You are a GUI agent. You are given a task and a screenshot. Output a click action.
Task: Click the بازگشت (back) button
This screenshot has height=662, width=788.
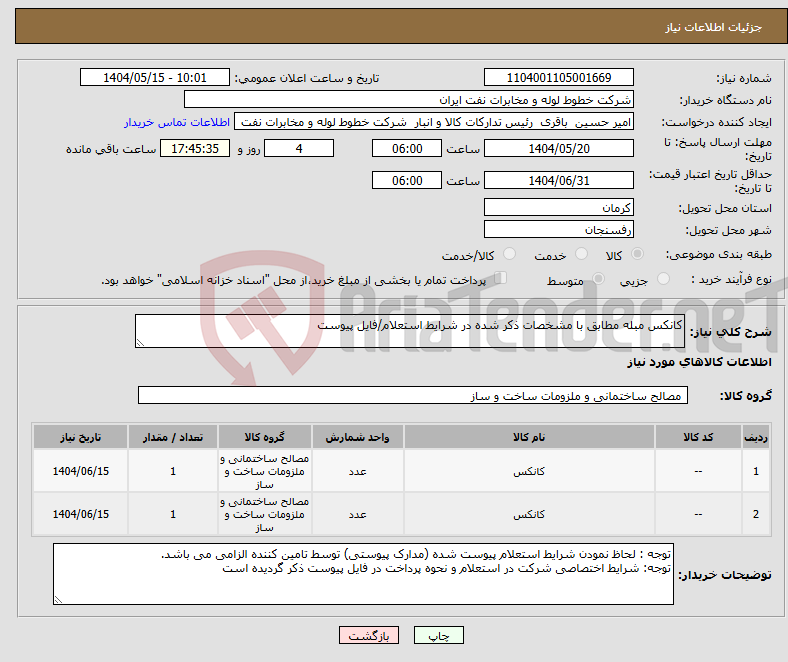point(369,635)
